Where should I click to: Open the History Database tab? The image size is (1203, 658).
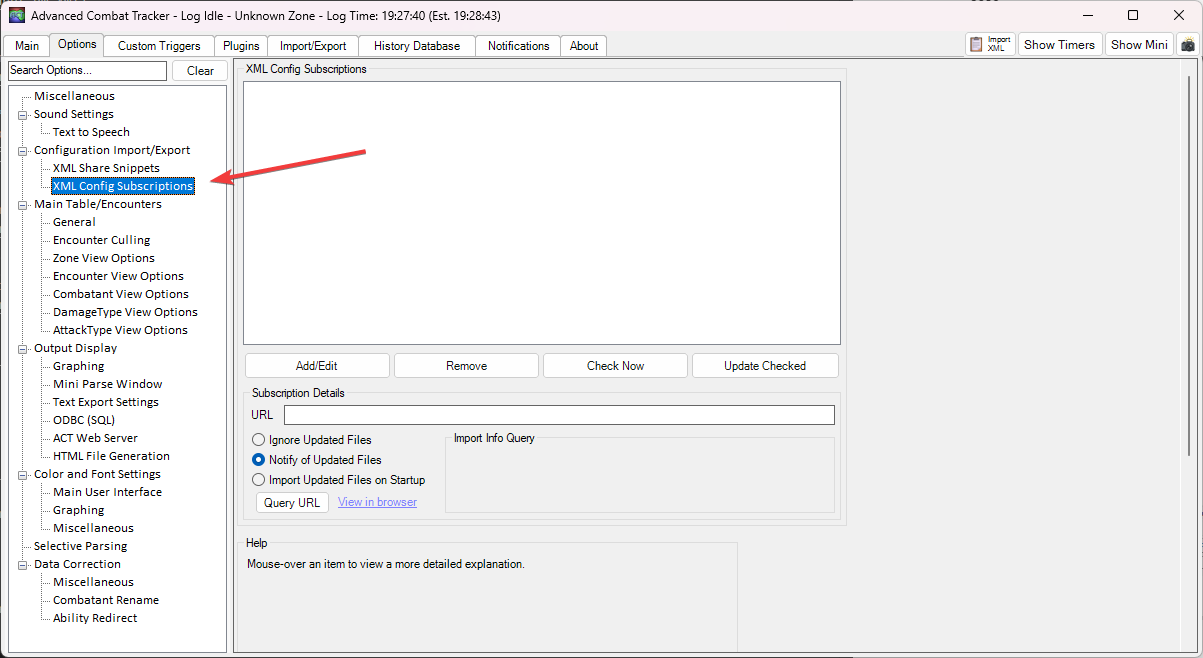click(x=417, y=46)
